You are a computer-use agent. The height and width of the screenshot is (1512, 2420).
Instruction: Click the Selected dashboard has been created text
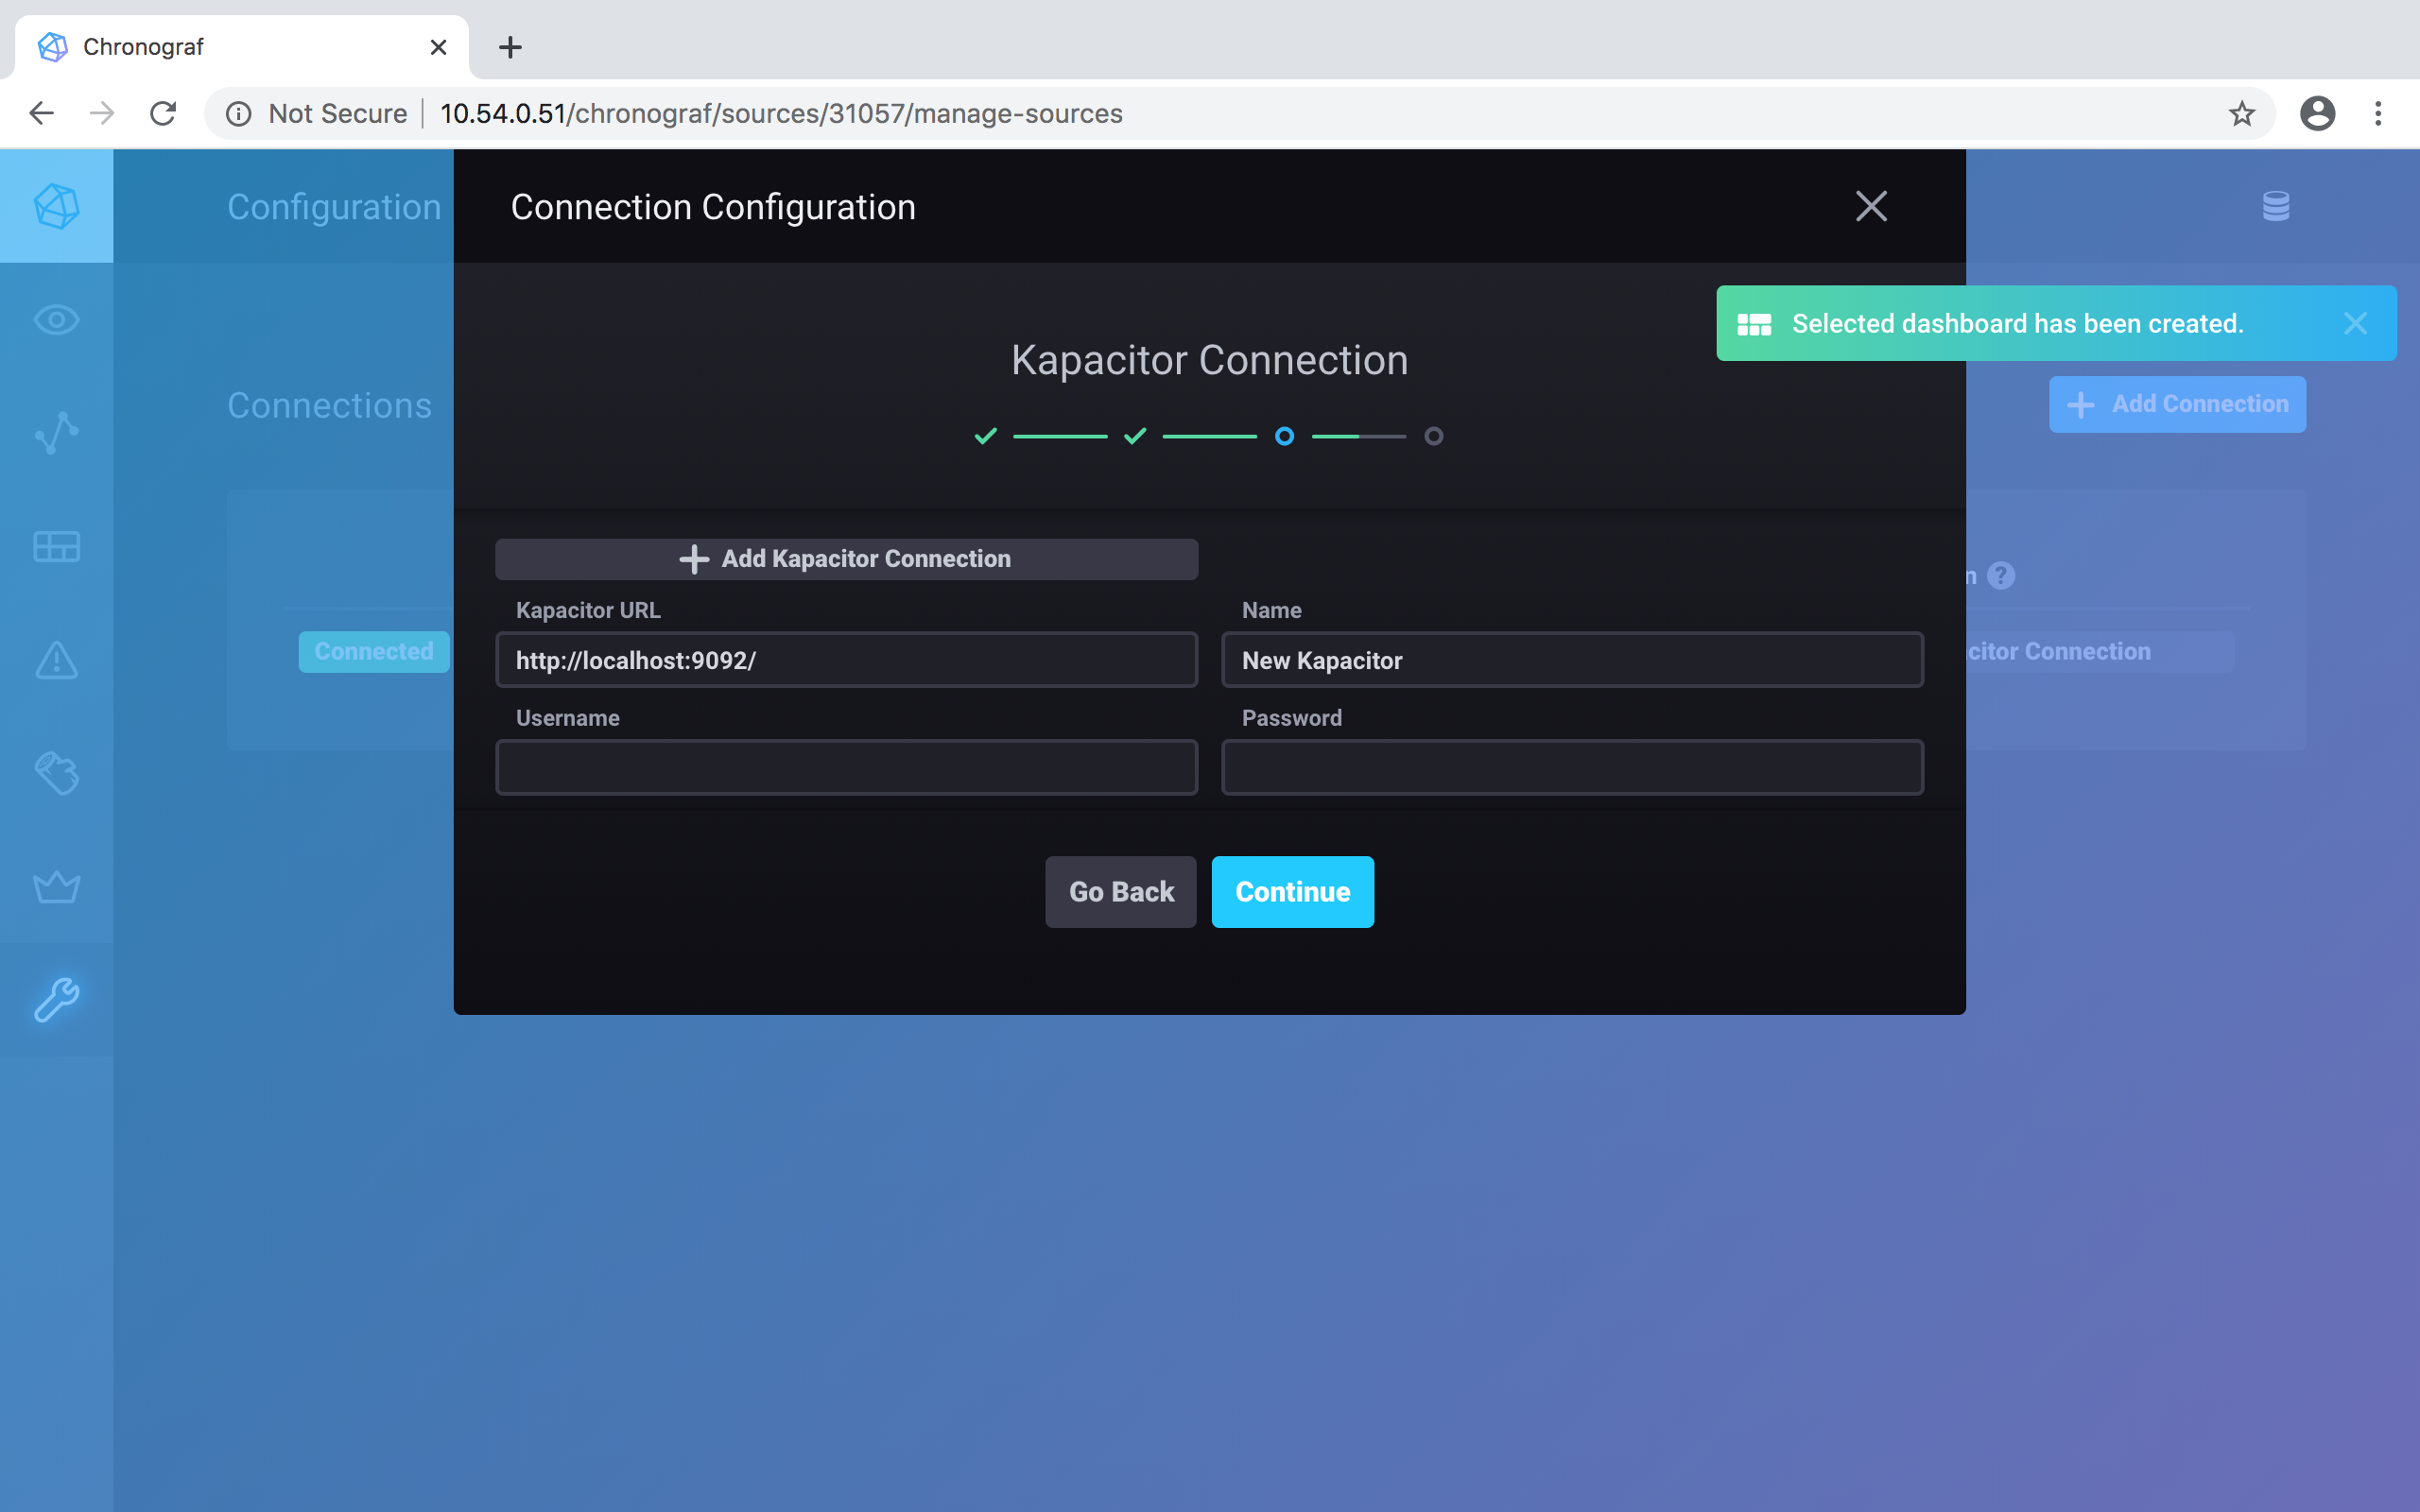[x=2017, y=324]
